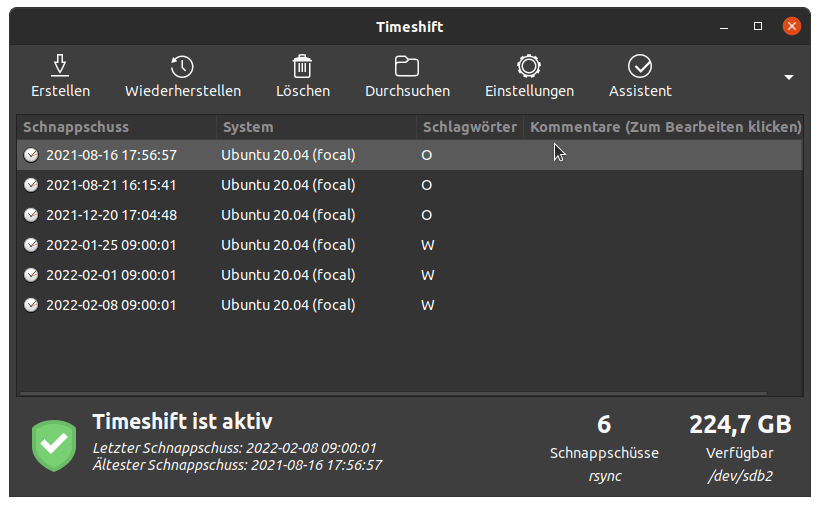The width and height of the screenshot is (820, 506).
Task: Select snapshot 2022-01-25 09:00:01
Action: tap(111, 245)
